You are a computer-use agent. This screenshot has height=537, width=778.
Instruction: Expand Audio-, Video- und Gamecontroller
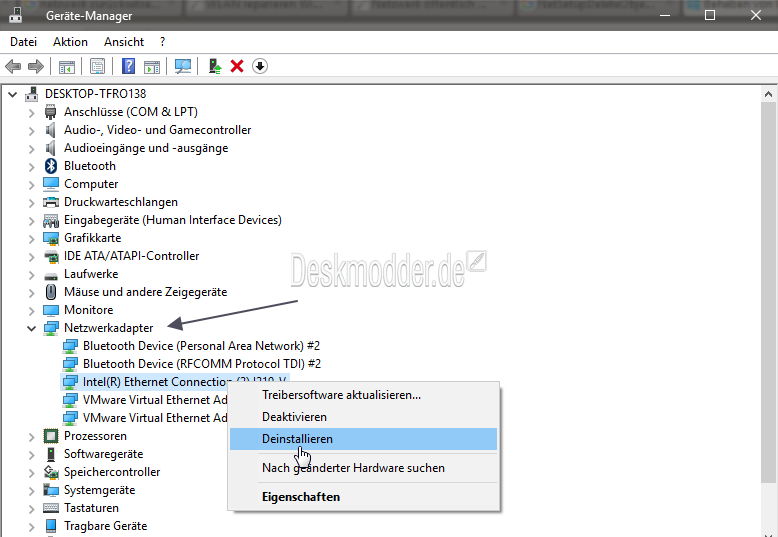[x=31, y=131]
